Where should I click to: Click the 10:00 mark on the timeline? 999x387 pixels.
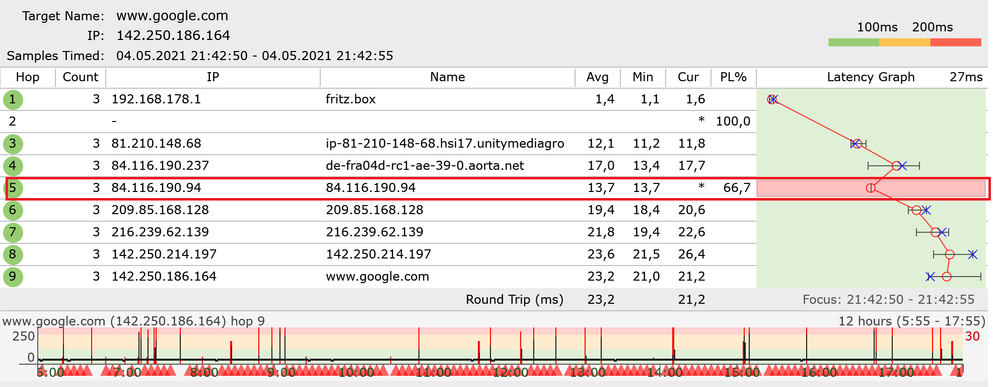pos(356,372)
